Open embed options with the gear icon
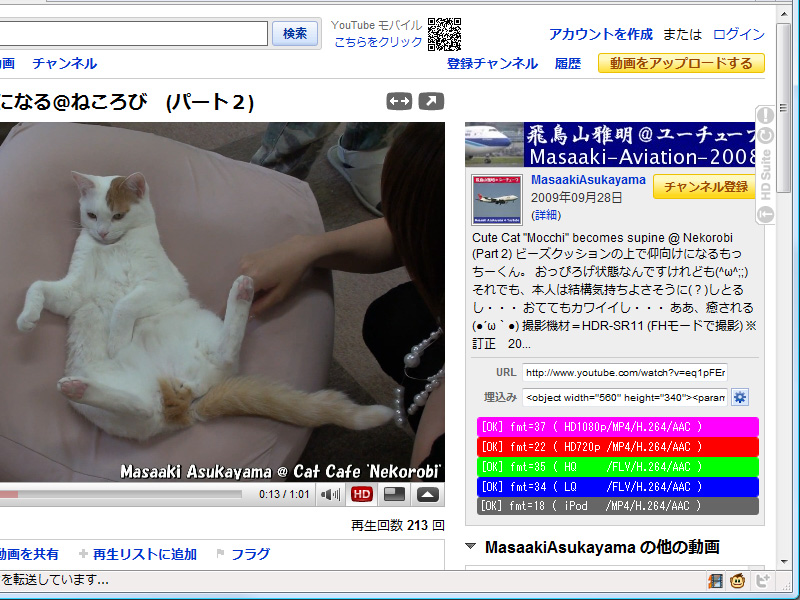The height and width of the screenshot is (600, 800). point(738,397)
